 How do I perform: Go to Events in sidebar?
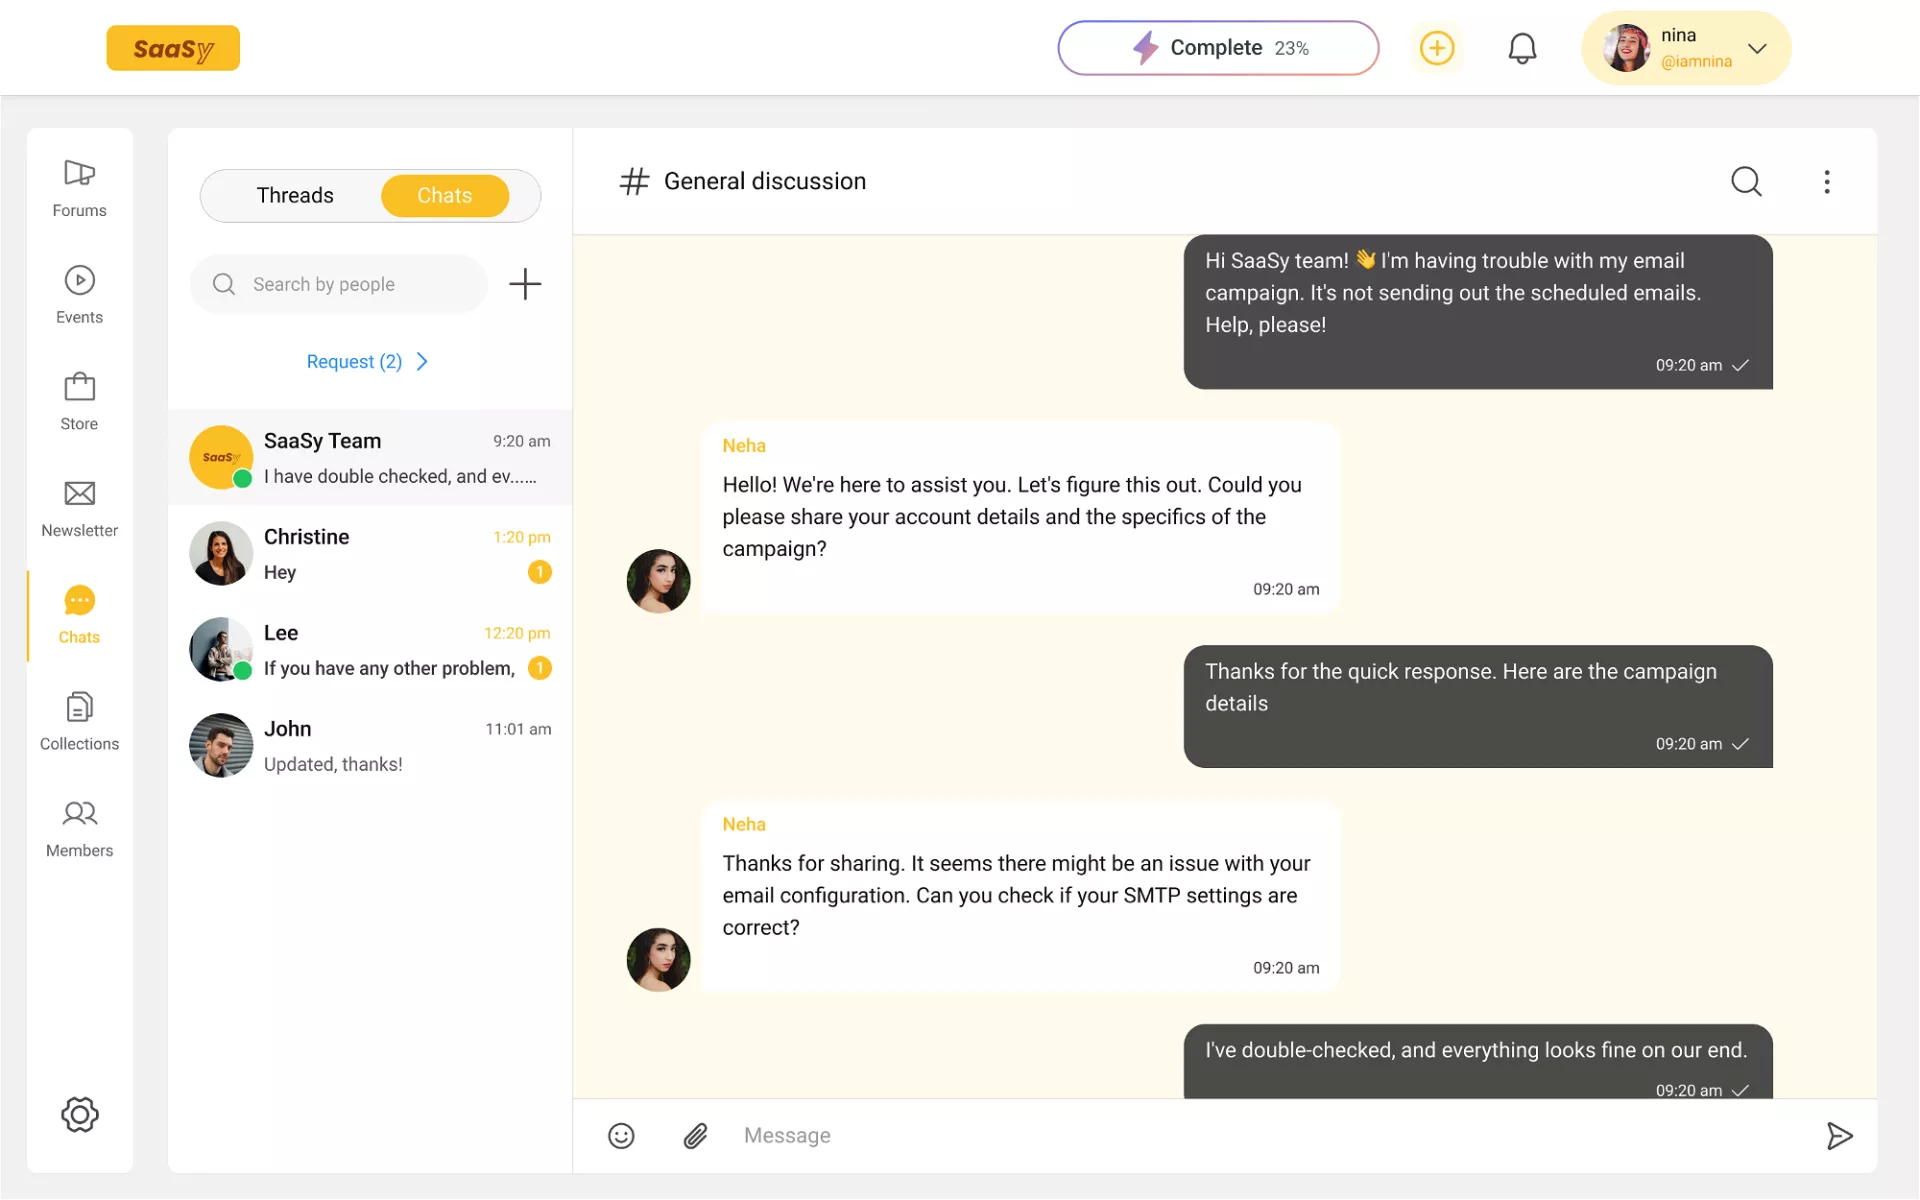pyautogui.click(x=79, y=295)
